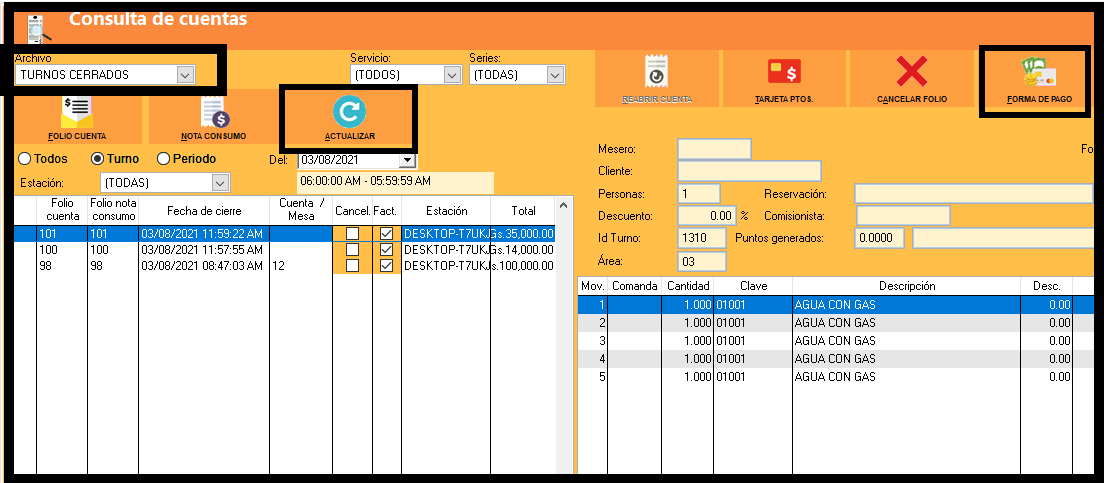Click the Descuento field showing 0.00
The image size is (1104, 483).
click(x=706, y=215)
